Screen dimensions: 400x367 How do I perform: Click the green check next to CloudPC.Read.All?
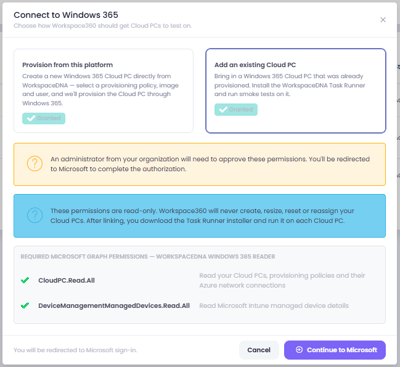[x=25, y=280]
